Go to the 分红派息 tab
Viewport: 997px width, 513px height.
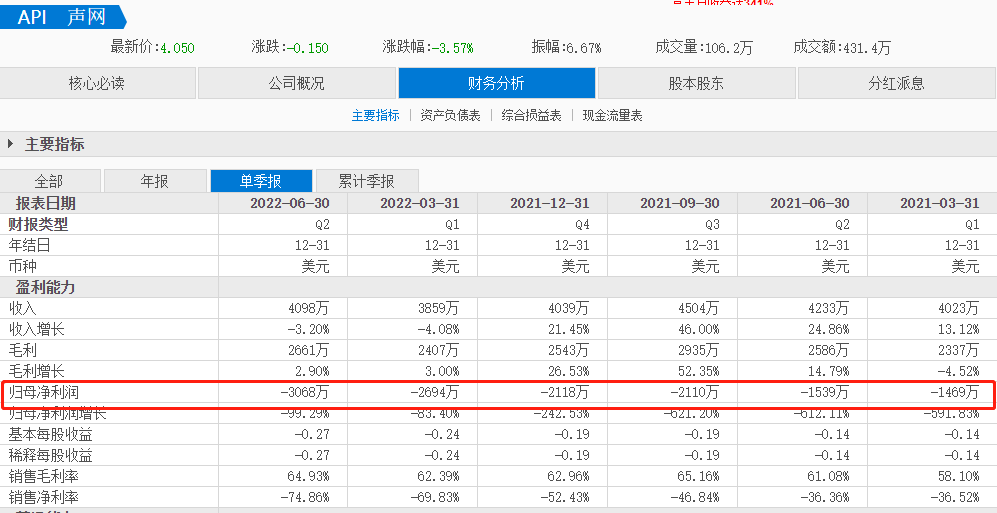[896, 83]
